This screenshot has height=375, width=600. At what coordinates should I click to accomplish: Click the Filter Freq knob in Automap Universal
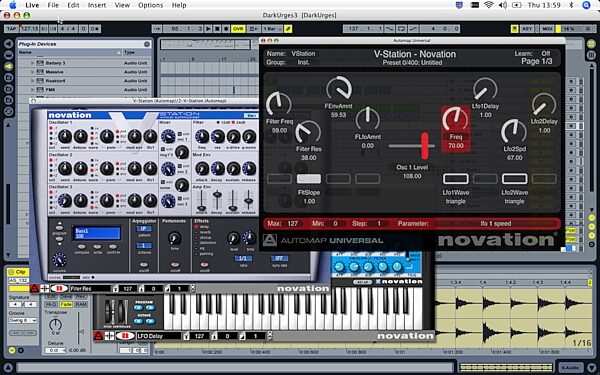(279, 103)
